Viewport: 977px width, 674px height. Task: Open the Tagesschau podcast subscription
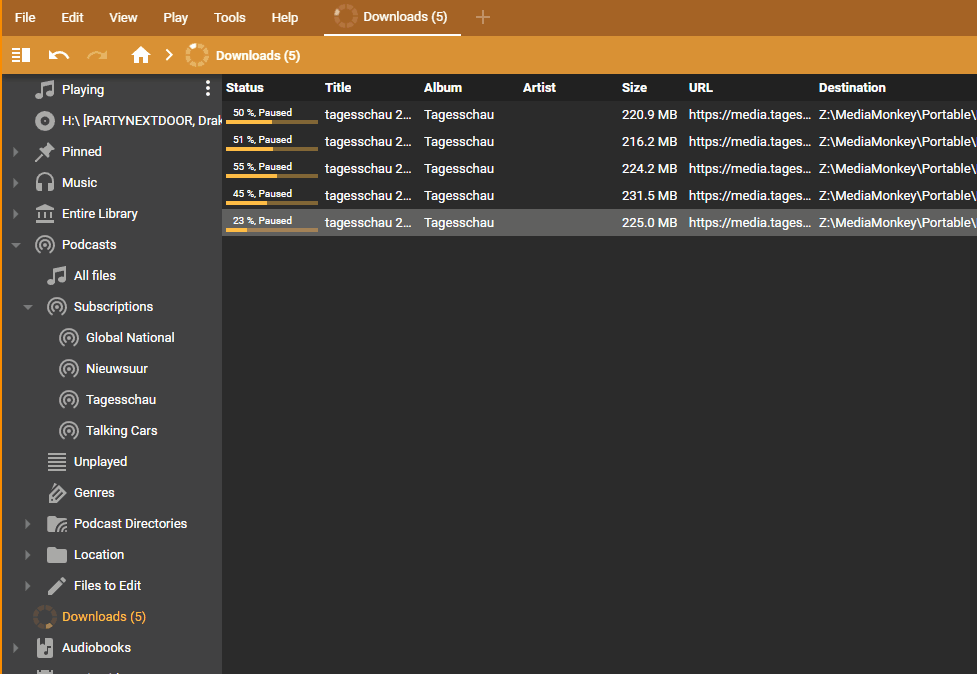[120, 400]
